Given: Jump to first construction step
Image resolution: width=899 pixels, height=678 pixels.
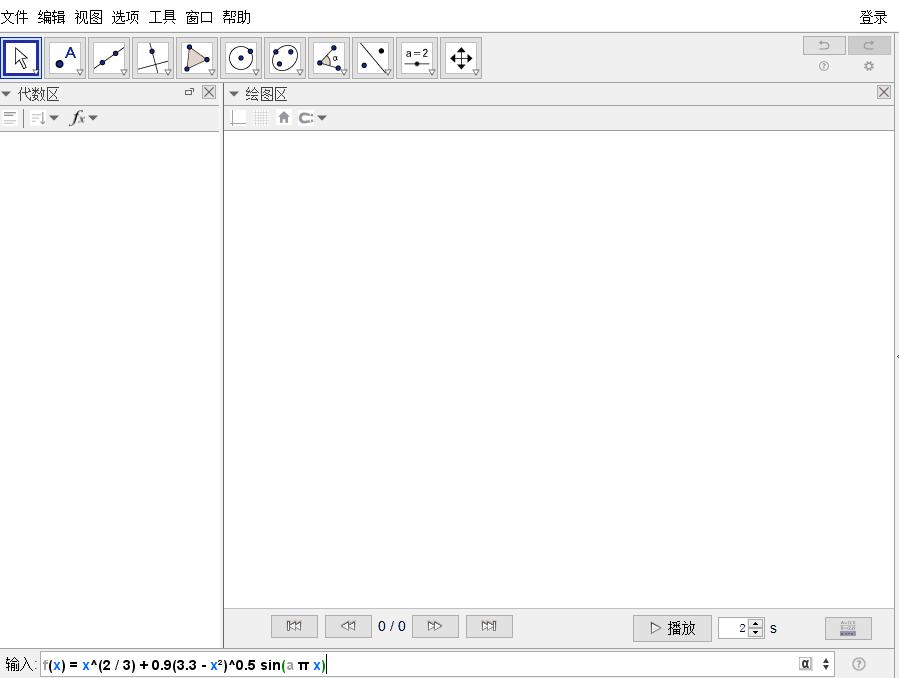Looking at the screenshot, I should (x=294, y=626).
